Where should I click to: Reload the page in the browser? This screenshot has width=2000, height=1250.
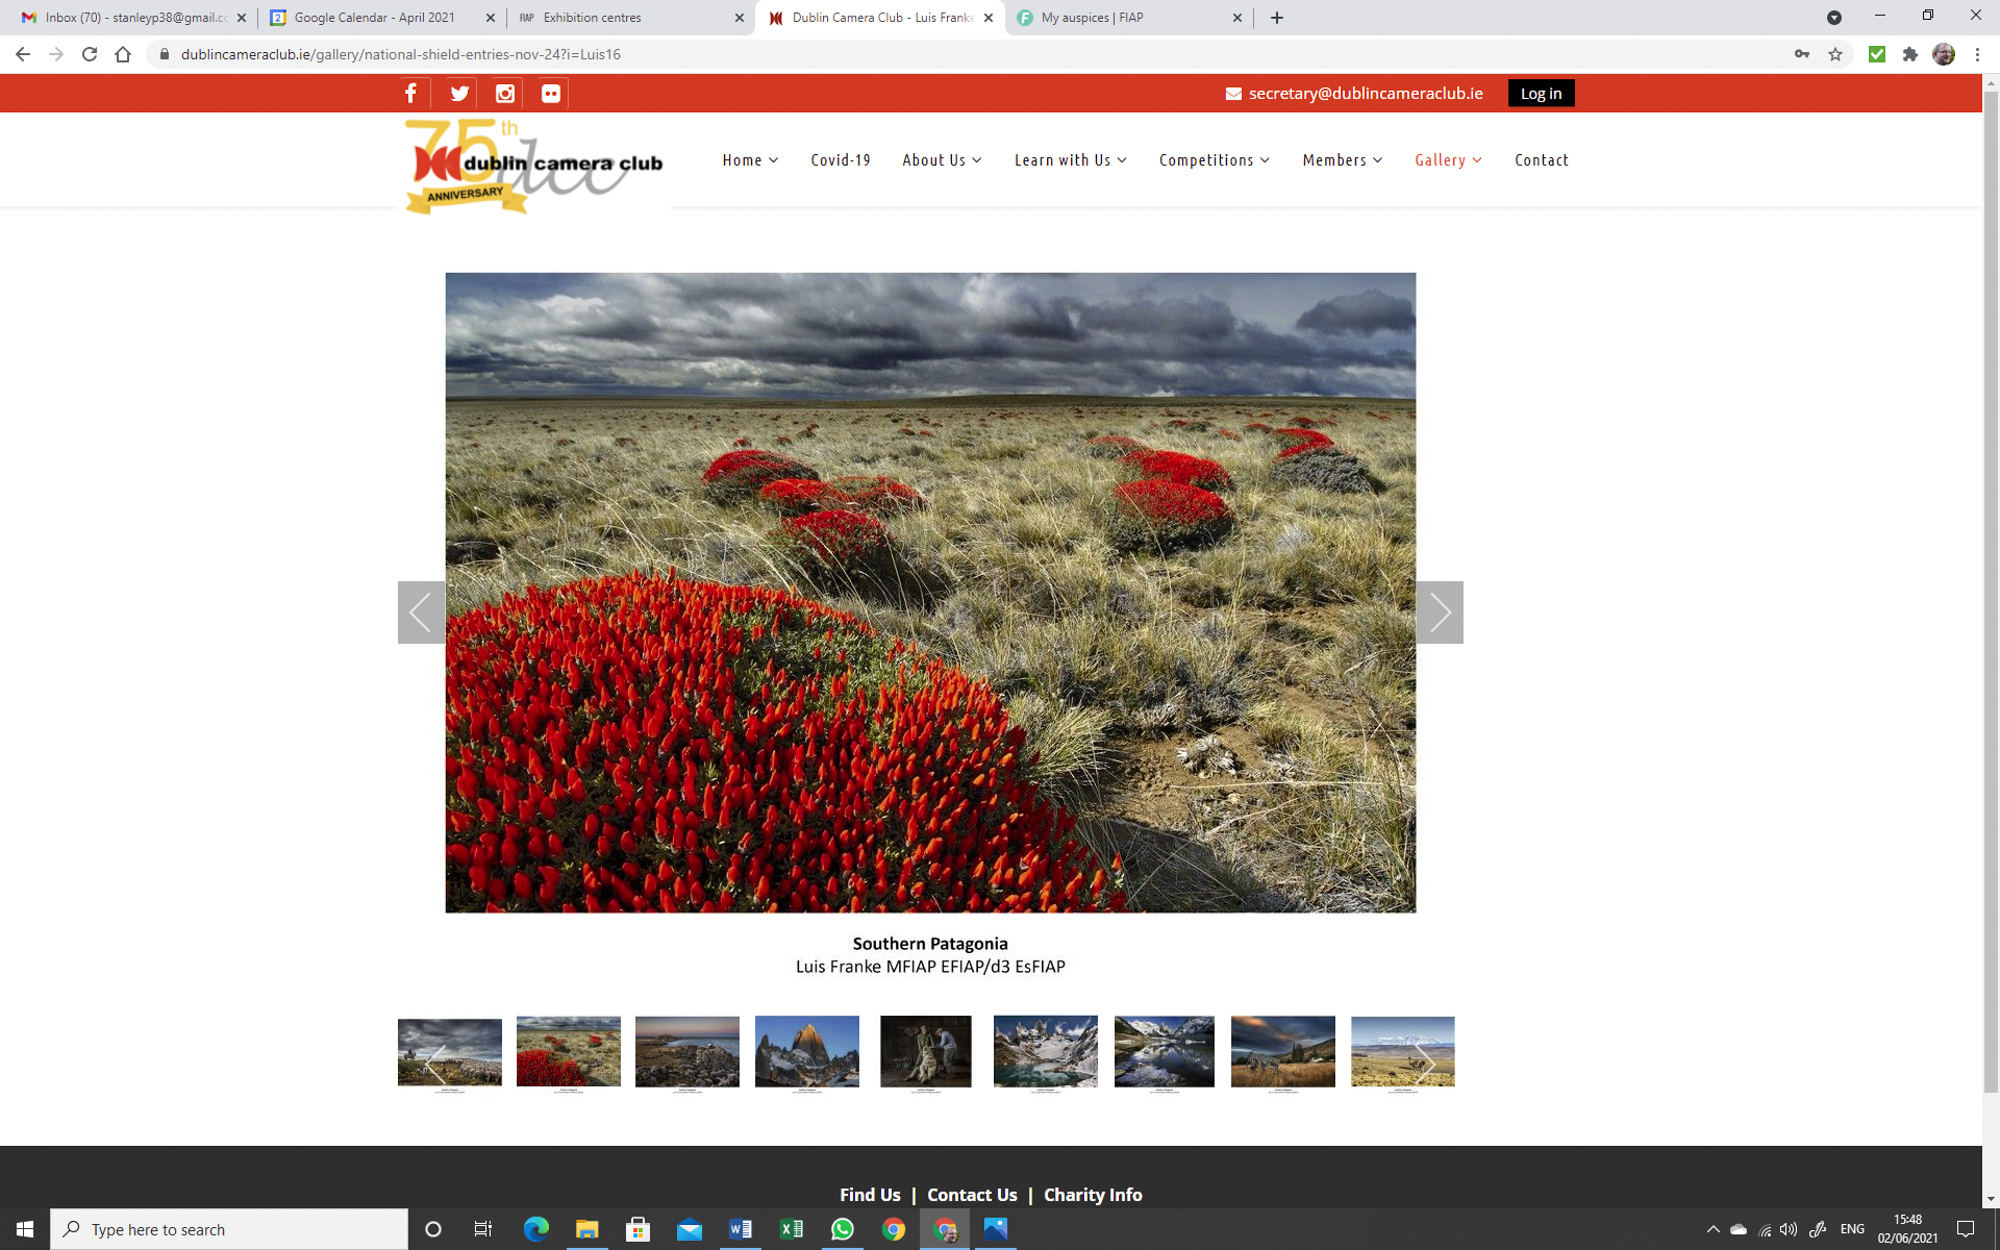90,54
